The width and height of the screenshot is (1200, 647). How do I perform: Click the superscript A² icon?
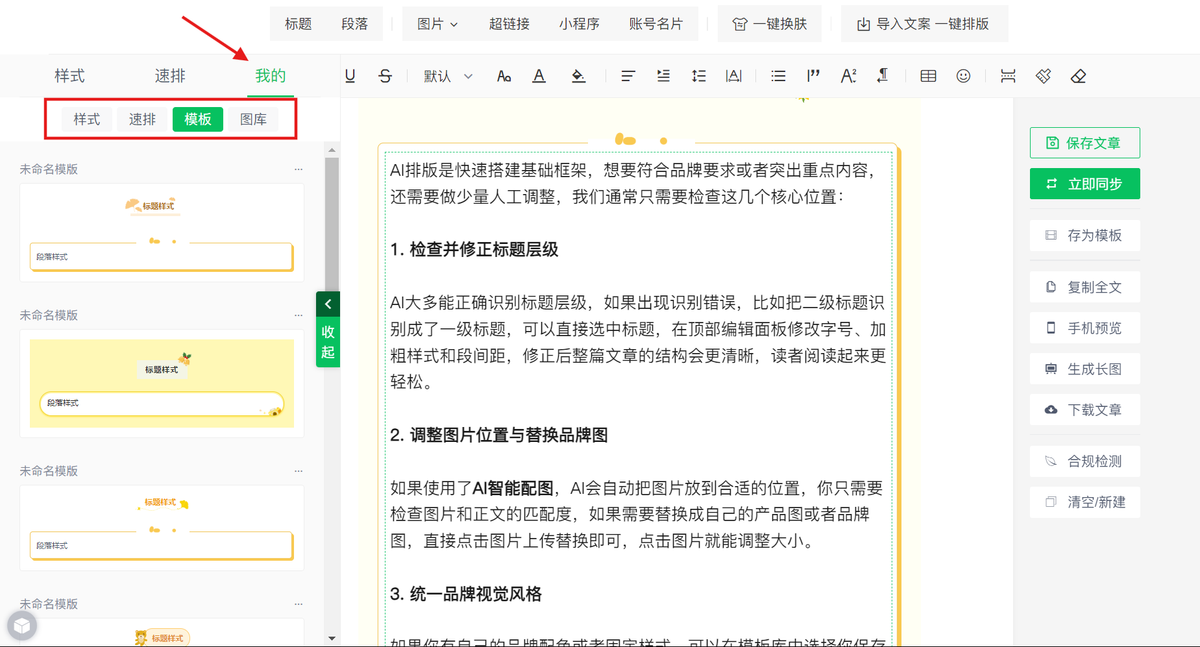pos(848,76)
